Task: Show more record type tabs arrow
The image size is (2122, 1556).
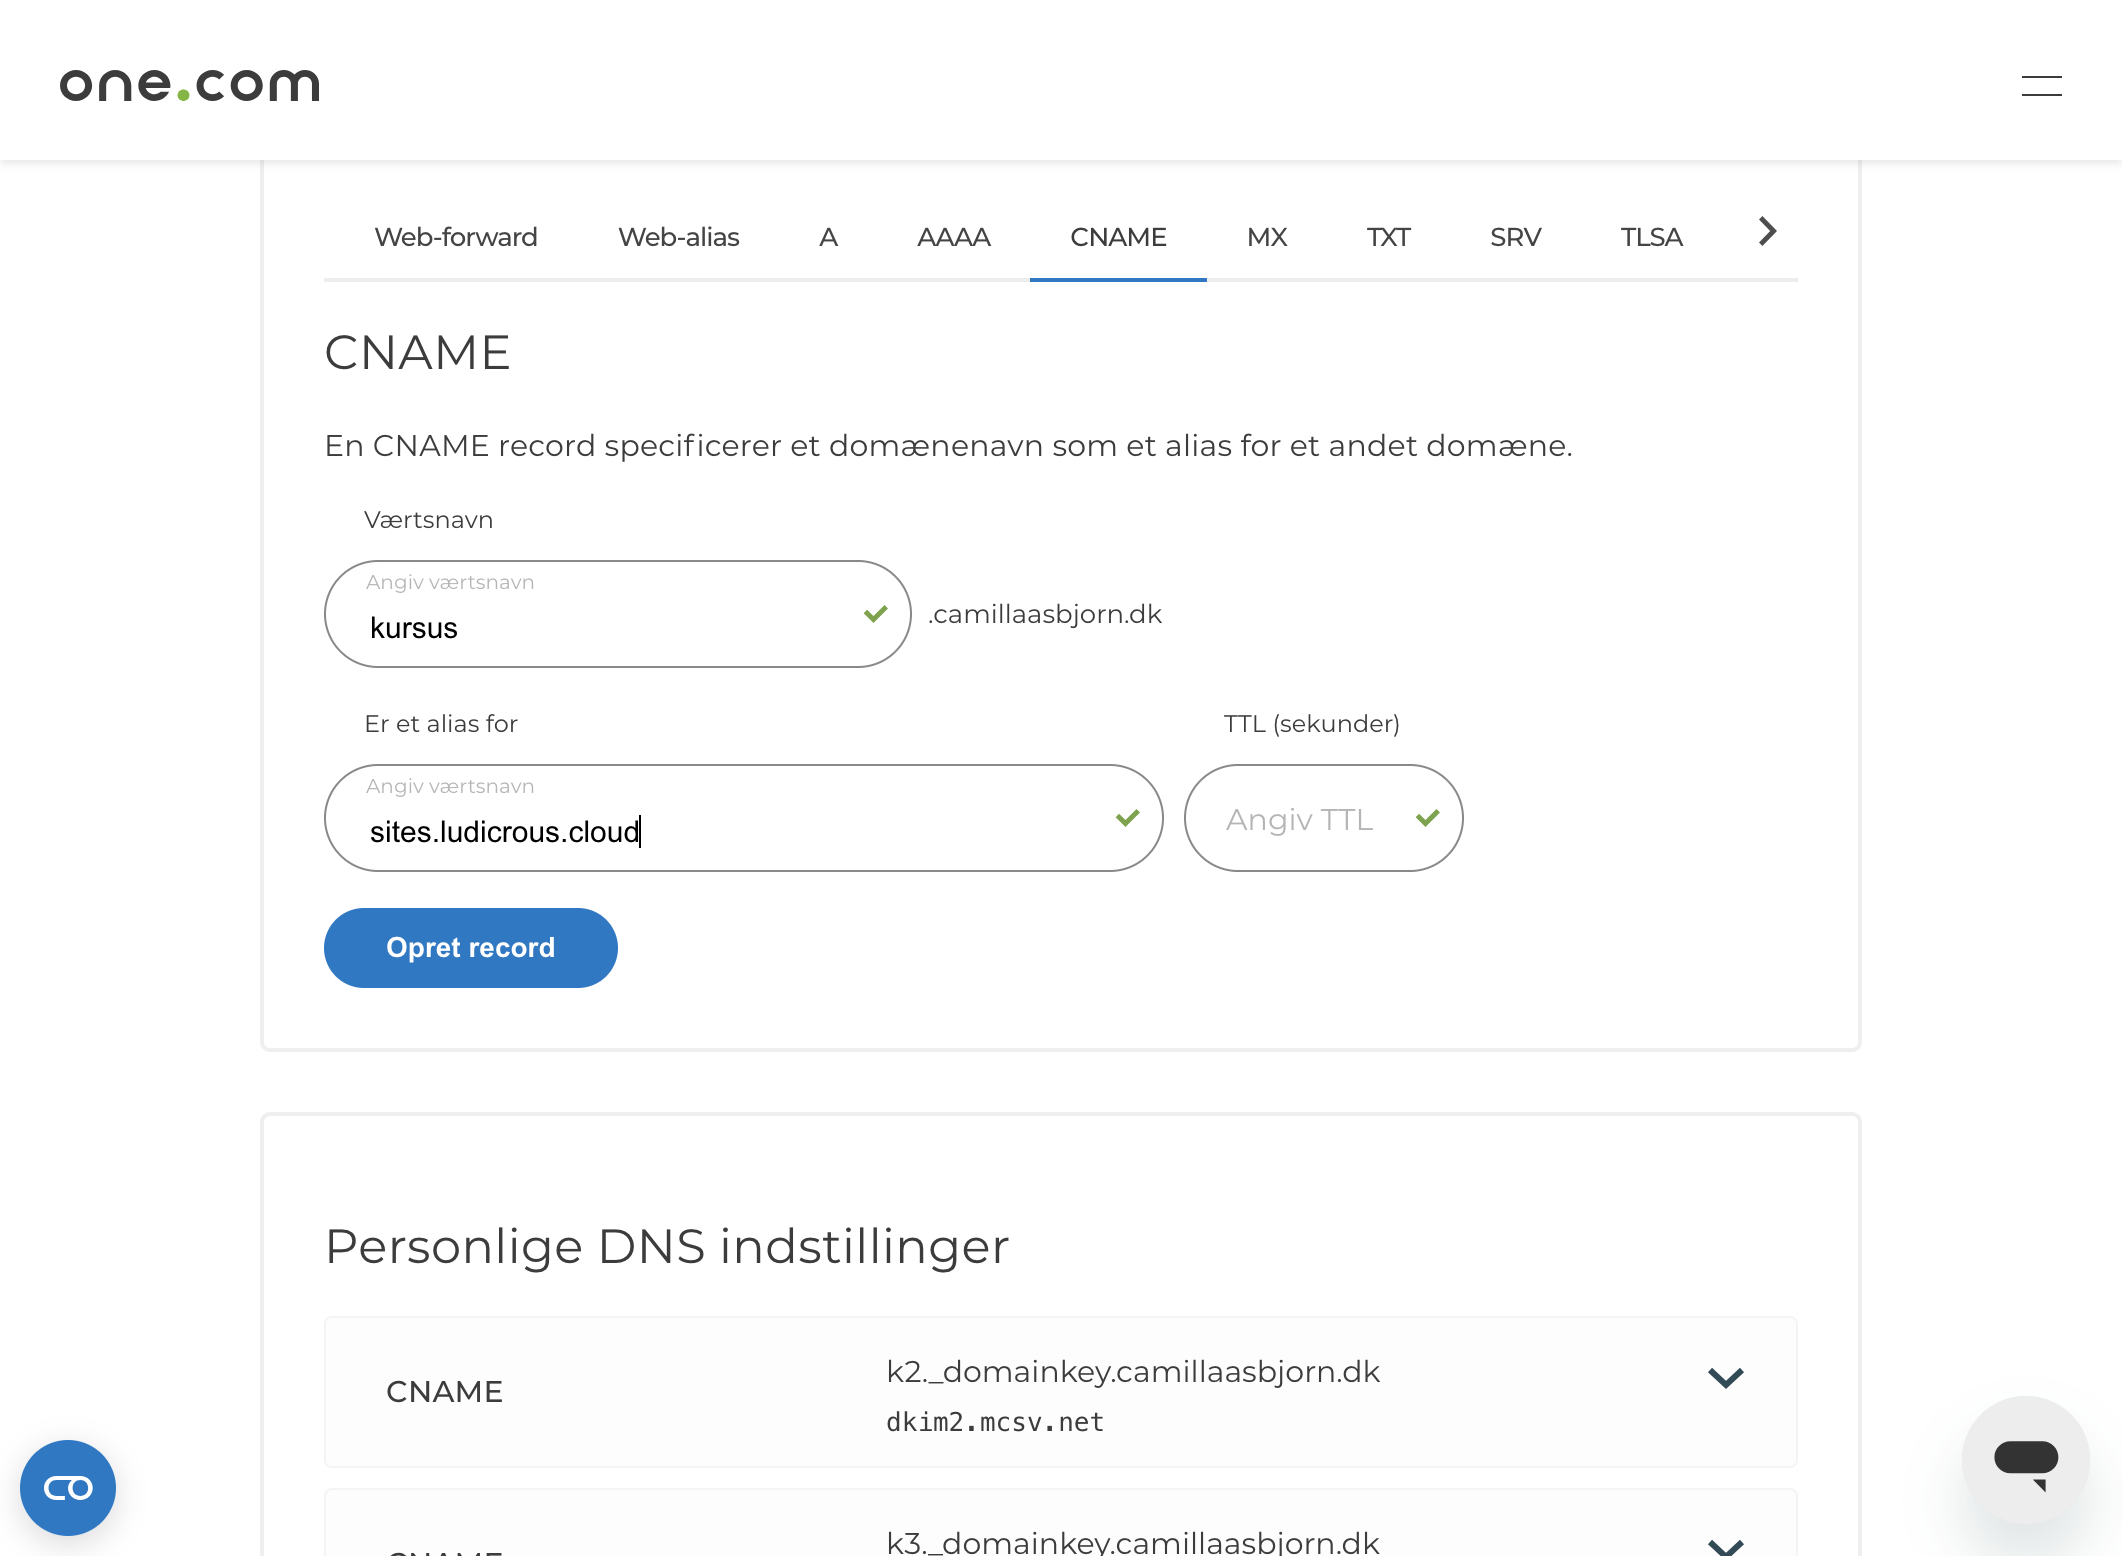Action: pyautogui.click(x=1767, y=232)
